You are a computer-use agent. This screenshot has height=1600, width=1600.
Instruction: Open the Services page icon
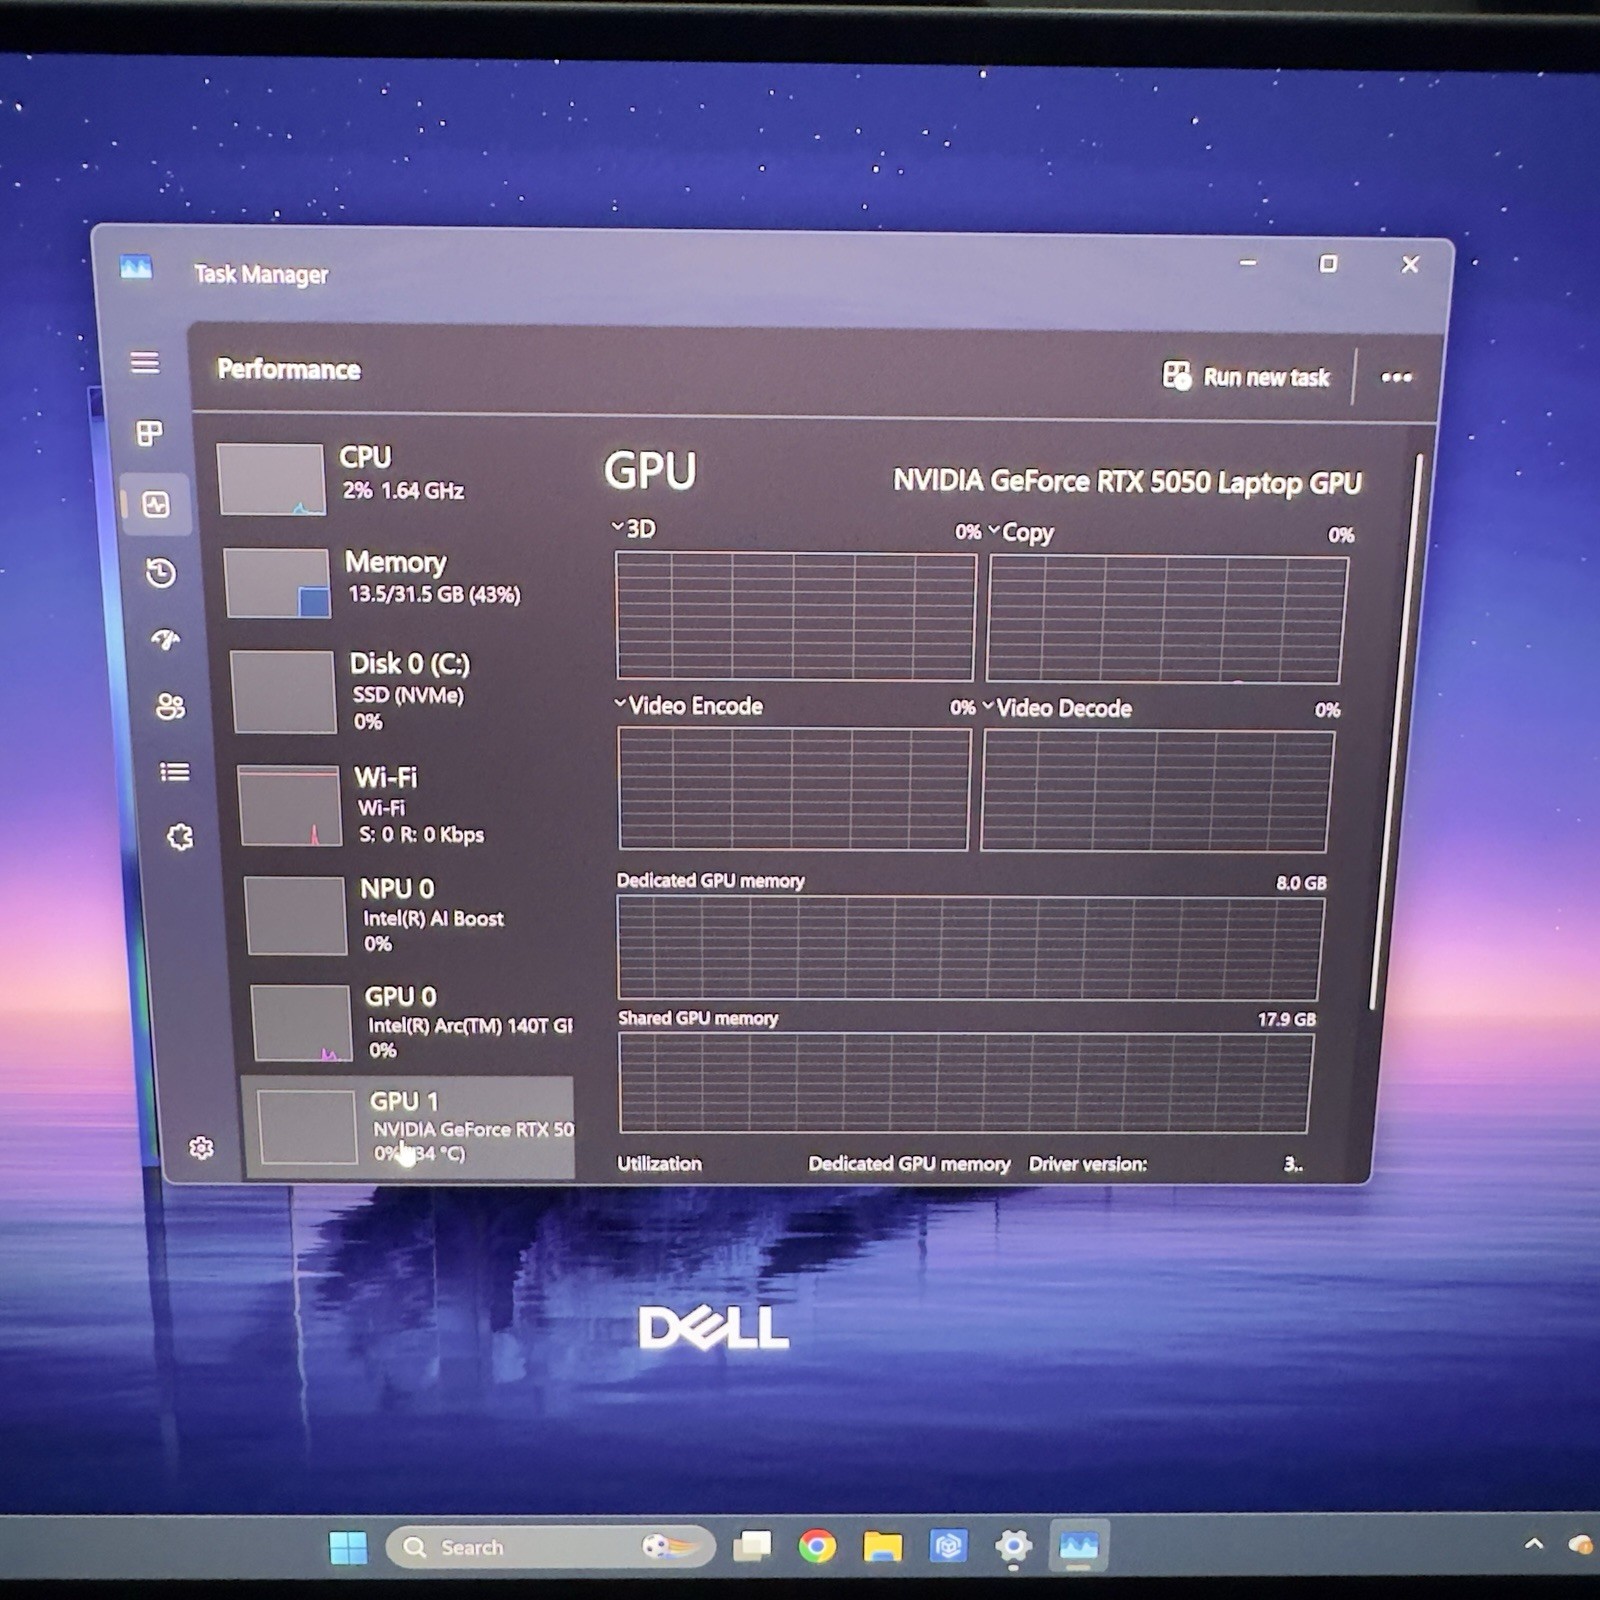[180, 836]
